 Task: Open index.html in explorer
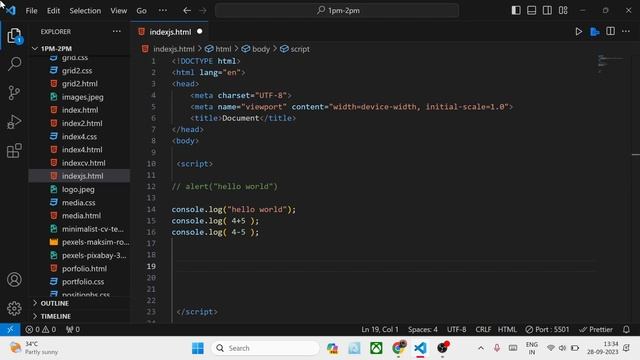(x=80, y=110)
